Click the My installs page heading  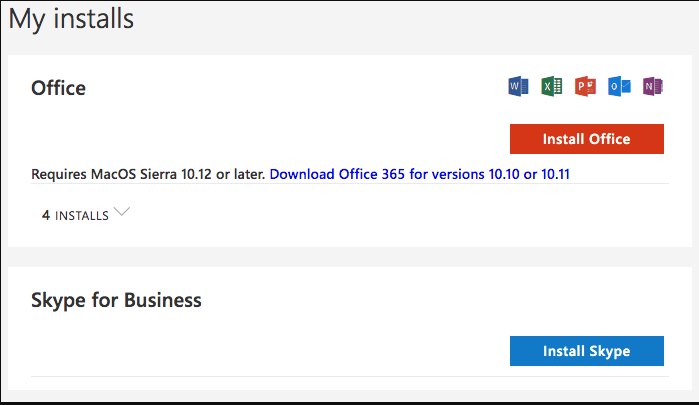point(71,18)
